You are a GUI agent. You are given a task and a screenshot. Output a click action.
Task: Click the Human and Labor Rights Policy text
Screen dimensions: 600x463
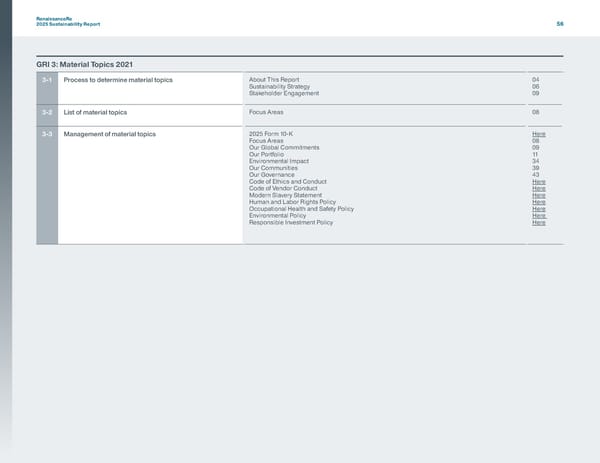(292, 202)
